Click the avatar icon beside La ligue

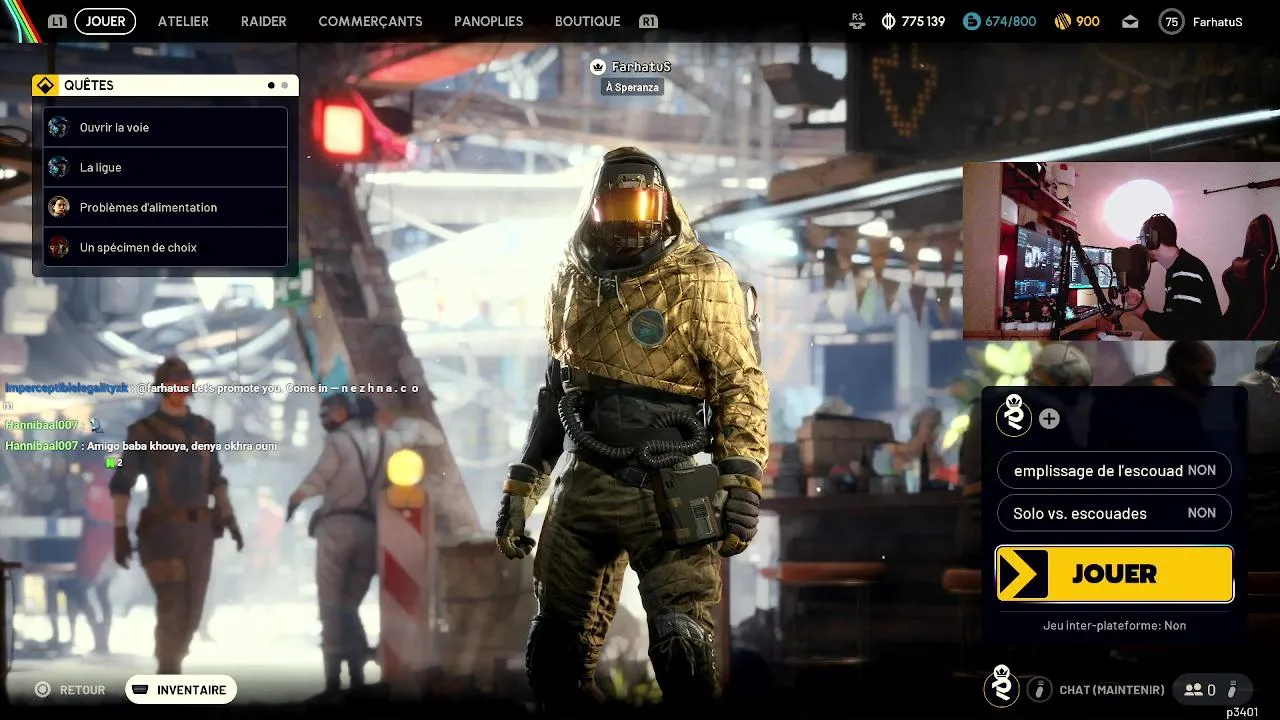click(59, 167)
